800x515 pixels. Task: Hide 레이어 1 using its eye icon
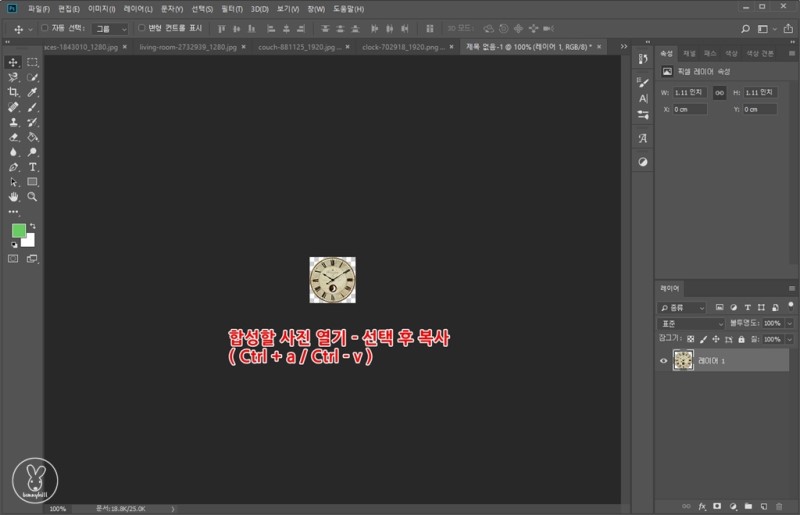[x=664, y=361]
